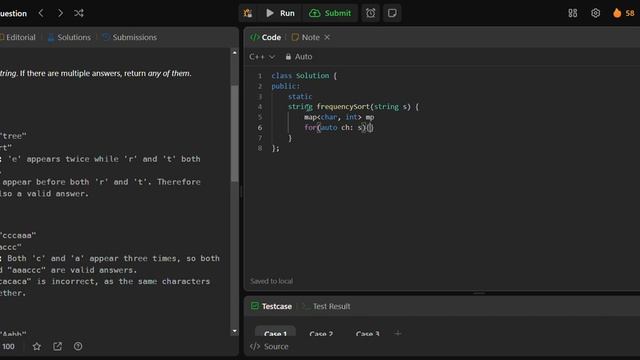Add a new testcase plus icon
This screenshot has width=640, height=360.
398,333
